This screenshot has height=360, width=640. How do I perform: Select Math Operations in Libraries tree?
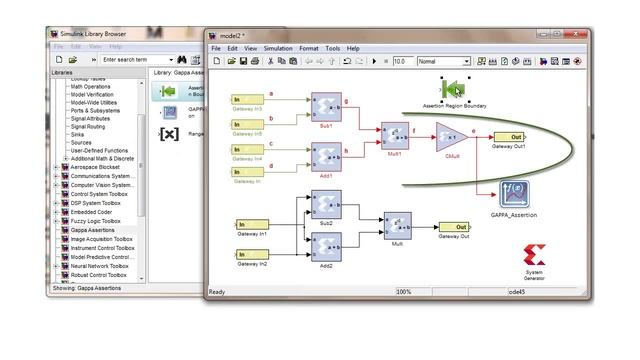90,87
